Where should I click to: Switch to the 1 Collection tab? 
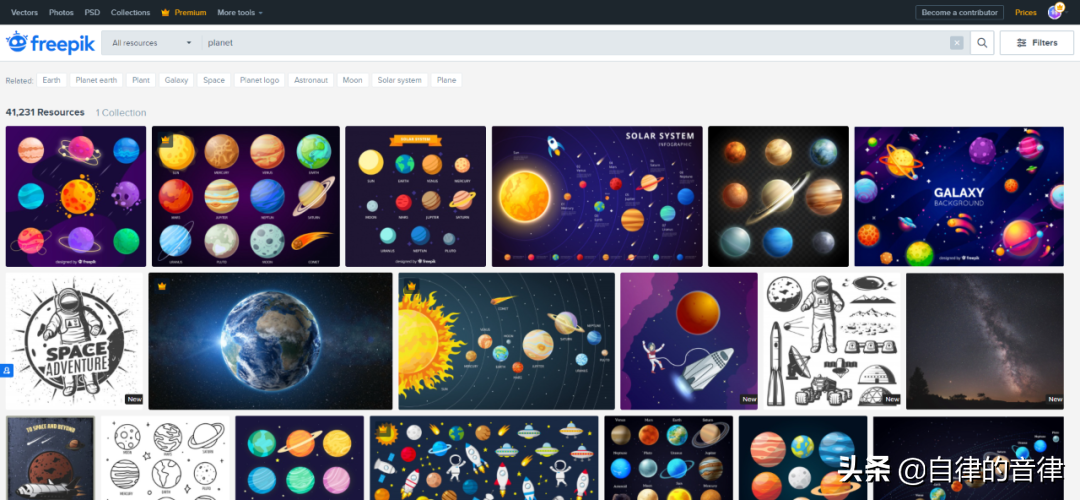click(x=121, y=112)
